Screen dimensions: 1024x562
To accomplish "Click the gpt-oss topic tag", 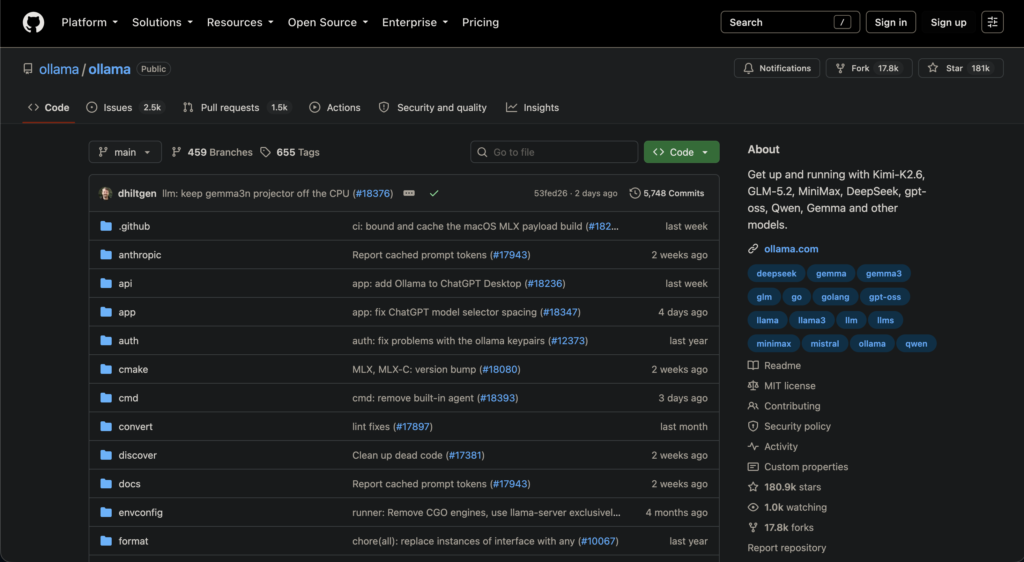I will 884,297.
